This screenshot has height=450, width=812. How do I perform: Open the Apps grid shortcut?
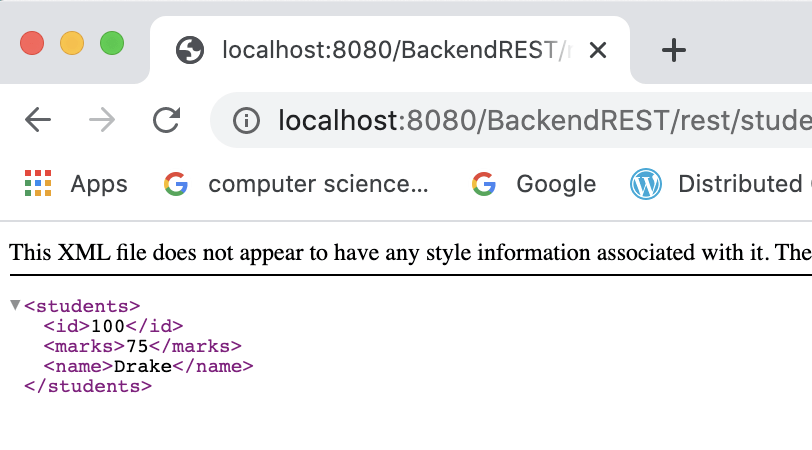76,184
